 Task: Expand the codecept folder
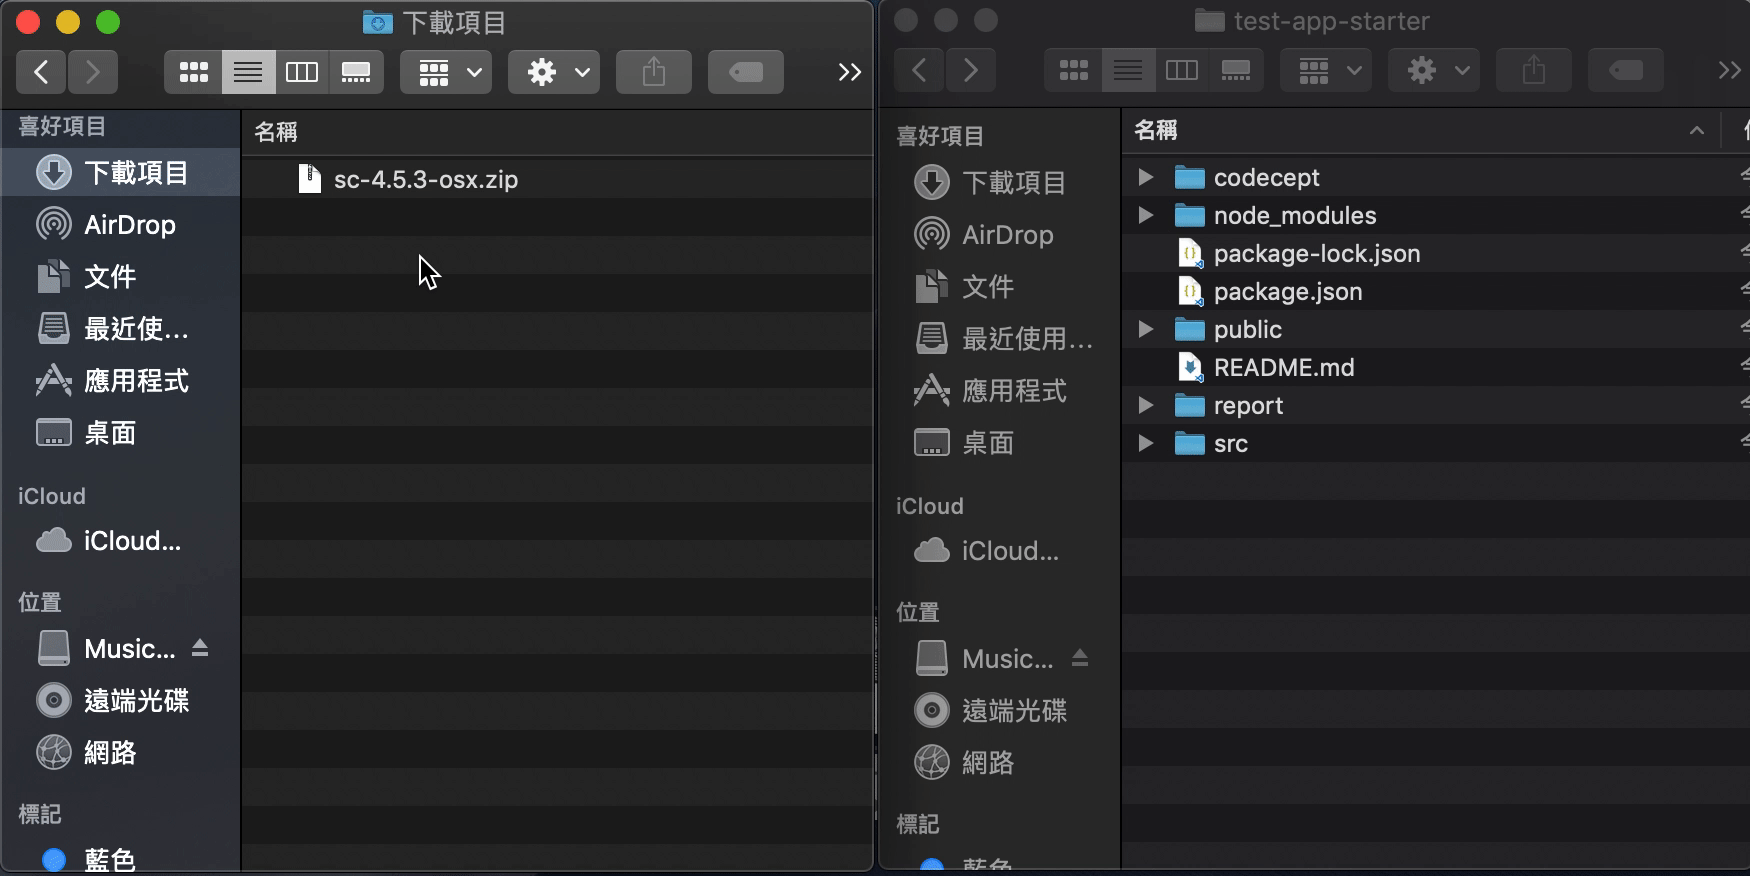[1146, 177]
